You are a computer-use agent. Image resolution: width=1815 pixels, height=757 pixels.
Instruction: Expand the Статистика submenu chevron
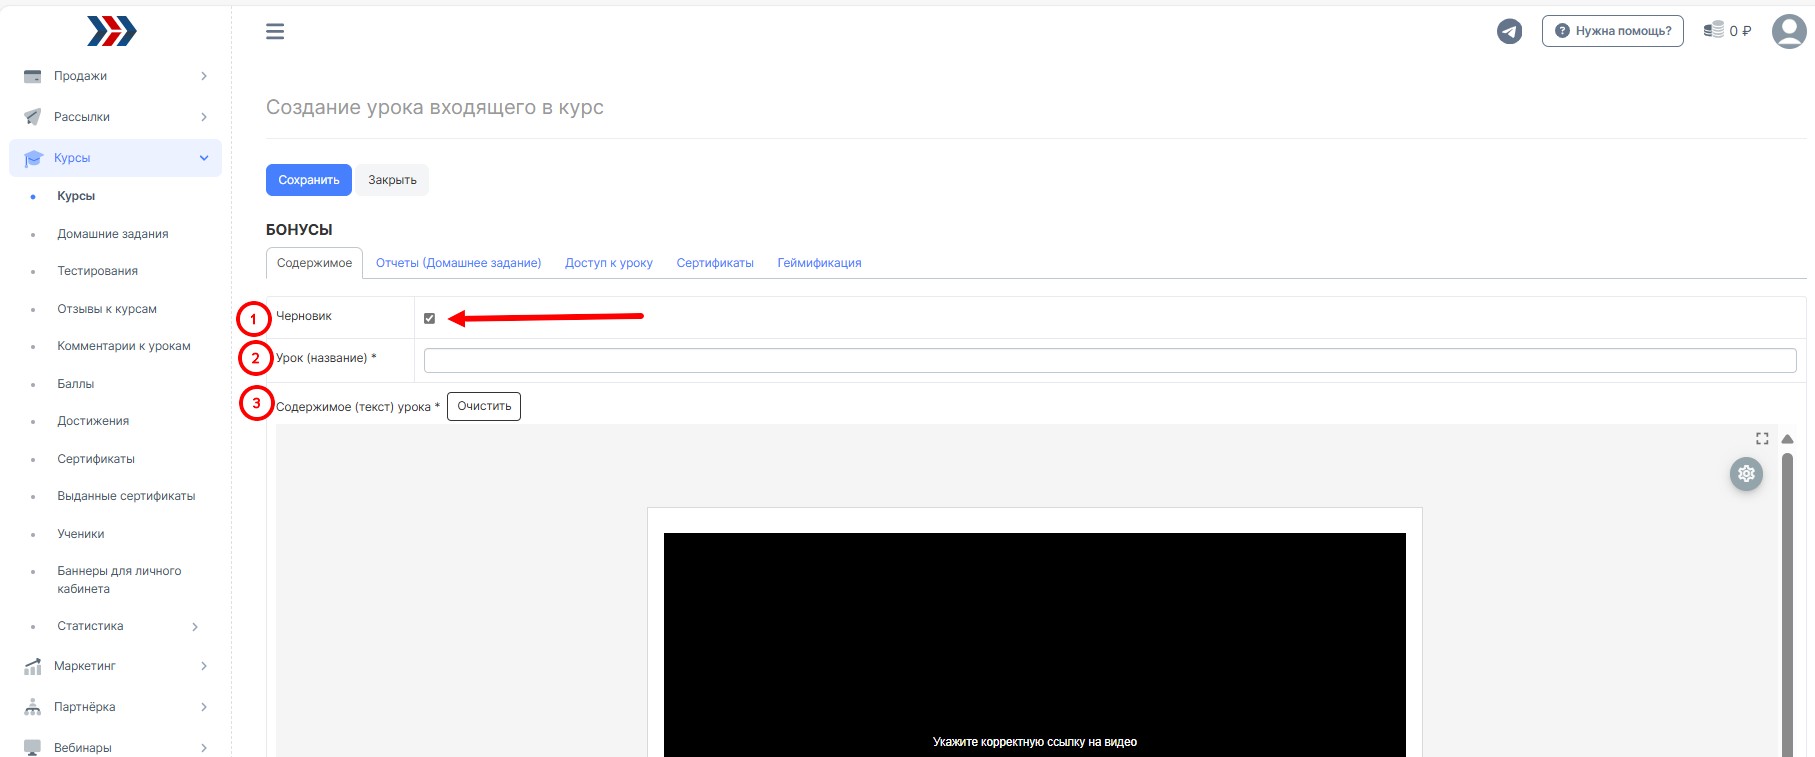(195, 627)
